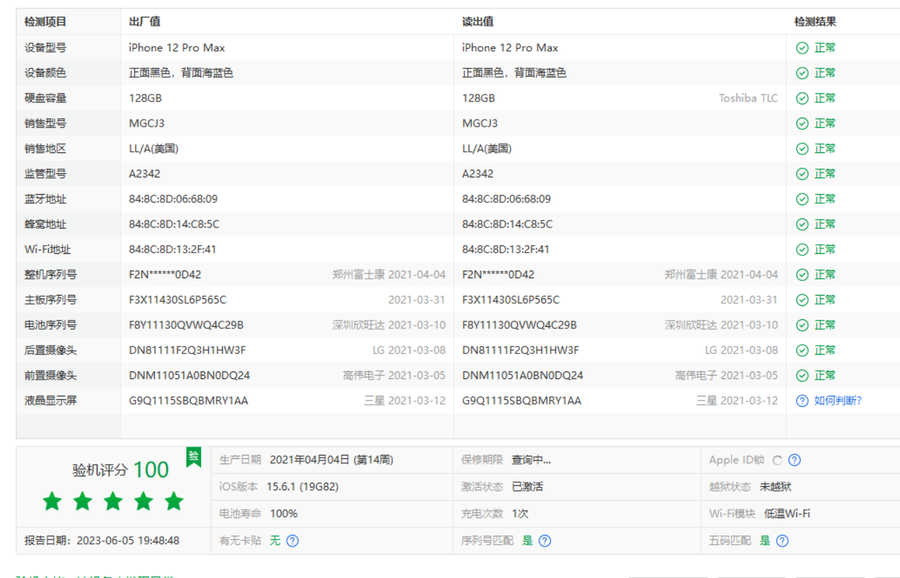Click warranty status 查询中...
The width and height of the screenshot is (900, 578).
pos(531,460)
